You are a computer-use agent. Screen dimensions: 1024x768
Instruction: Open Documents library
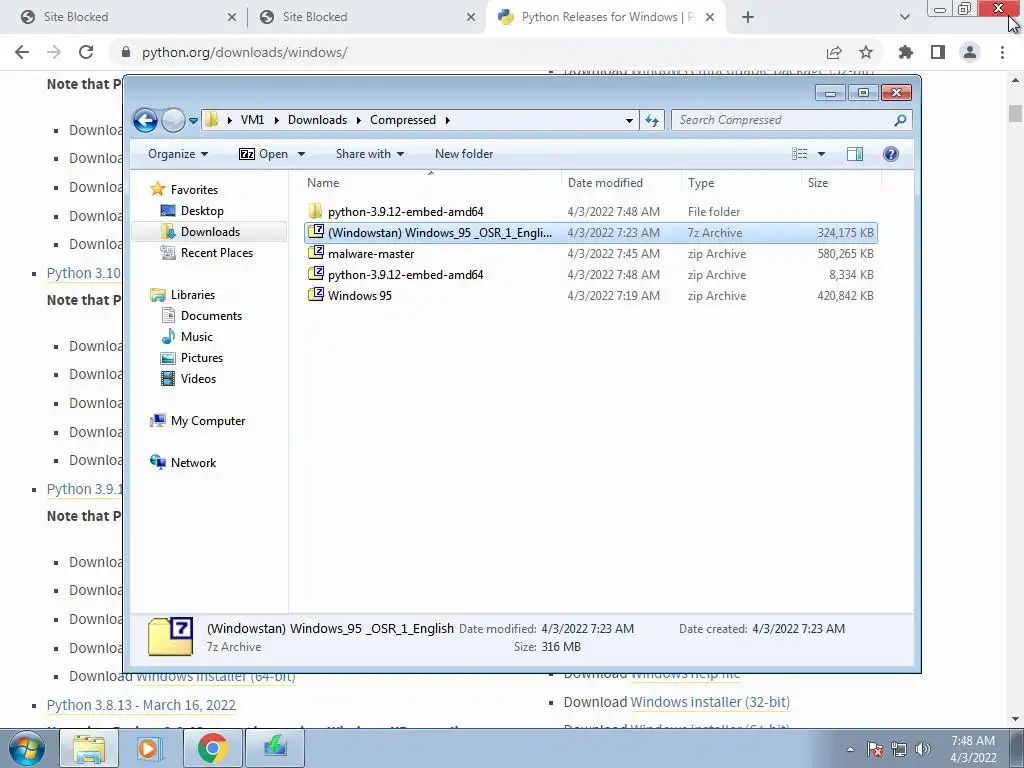[211, 315]
